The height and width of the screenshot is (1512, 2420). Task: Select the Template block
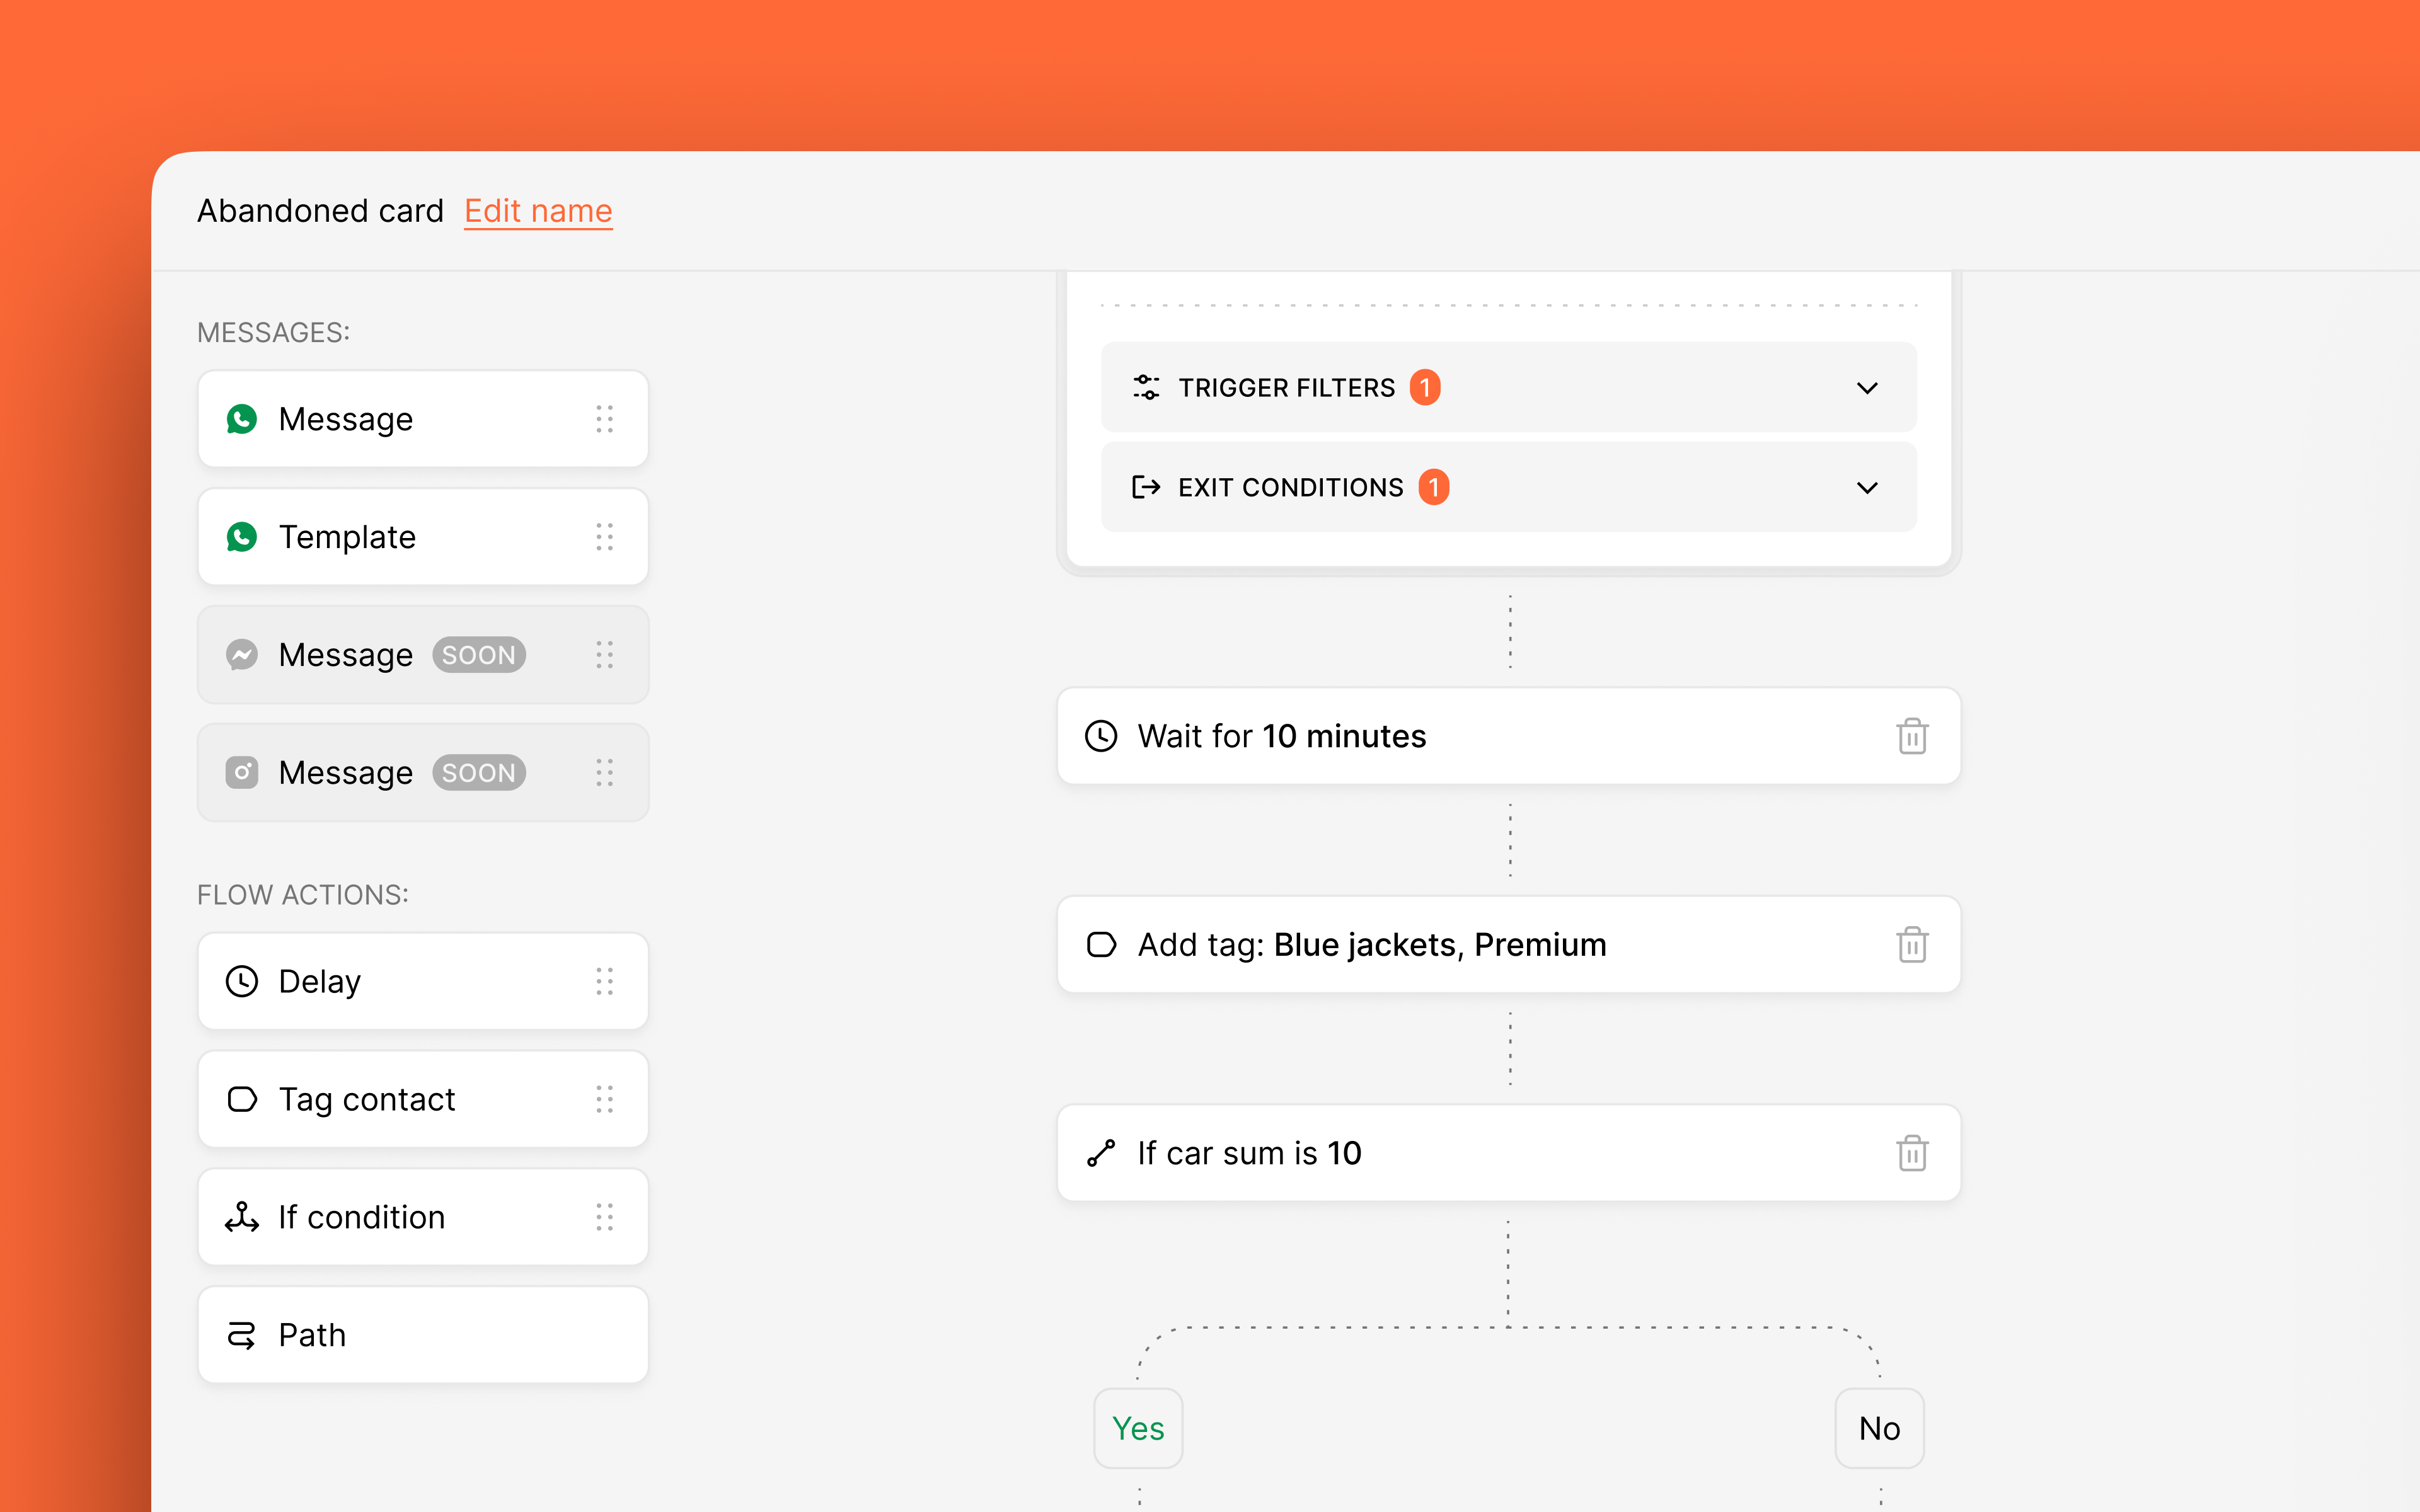click(x=423, y=537)
